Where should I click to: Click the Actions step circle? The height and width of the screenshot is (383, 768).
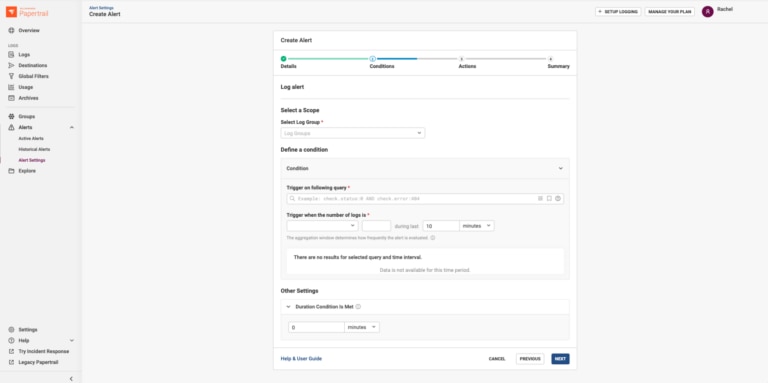click(x=461, y=59)
